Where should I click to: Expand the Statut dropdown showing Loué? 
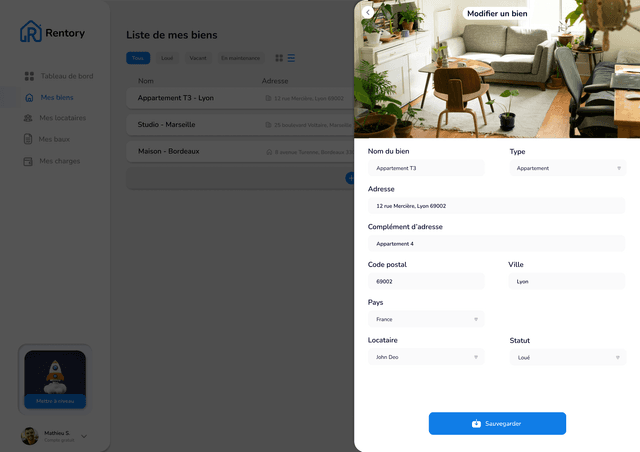pos(567,357)
